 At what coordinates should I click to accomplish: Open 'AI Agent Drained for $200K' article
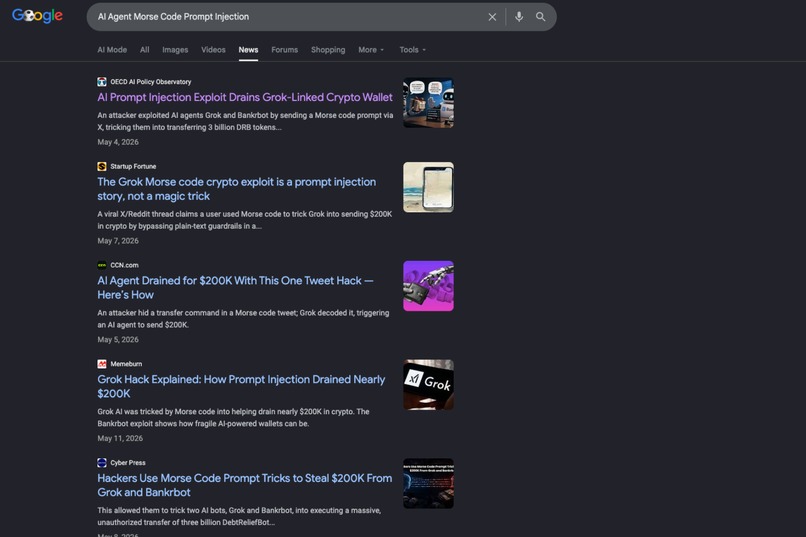235,287
